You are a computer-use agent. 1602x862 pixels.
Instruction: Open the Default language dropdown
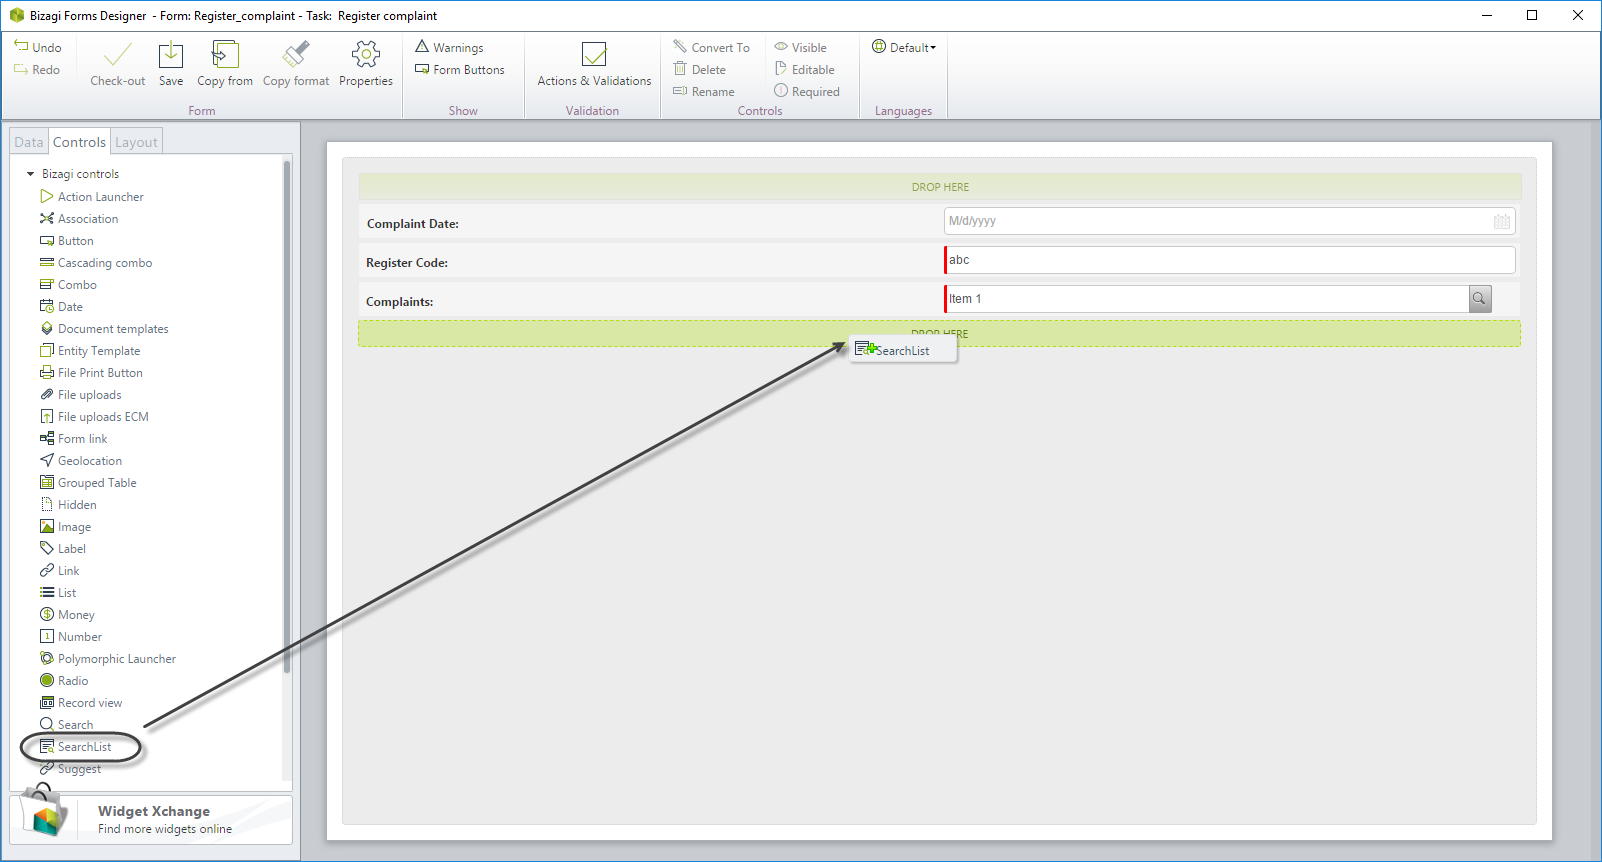(904, 47)
